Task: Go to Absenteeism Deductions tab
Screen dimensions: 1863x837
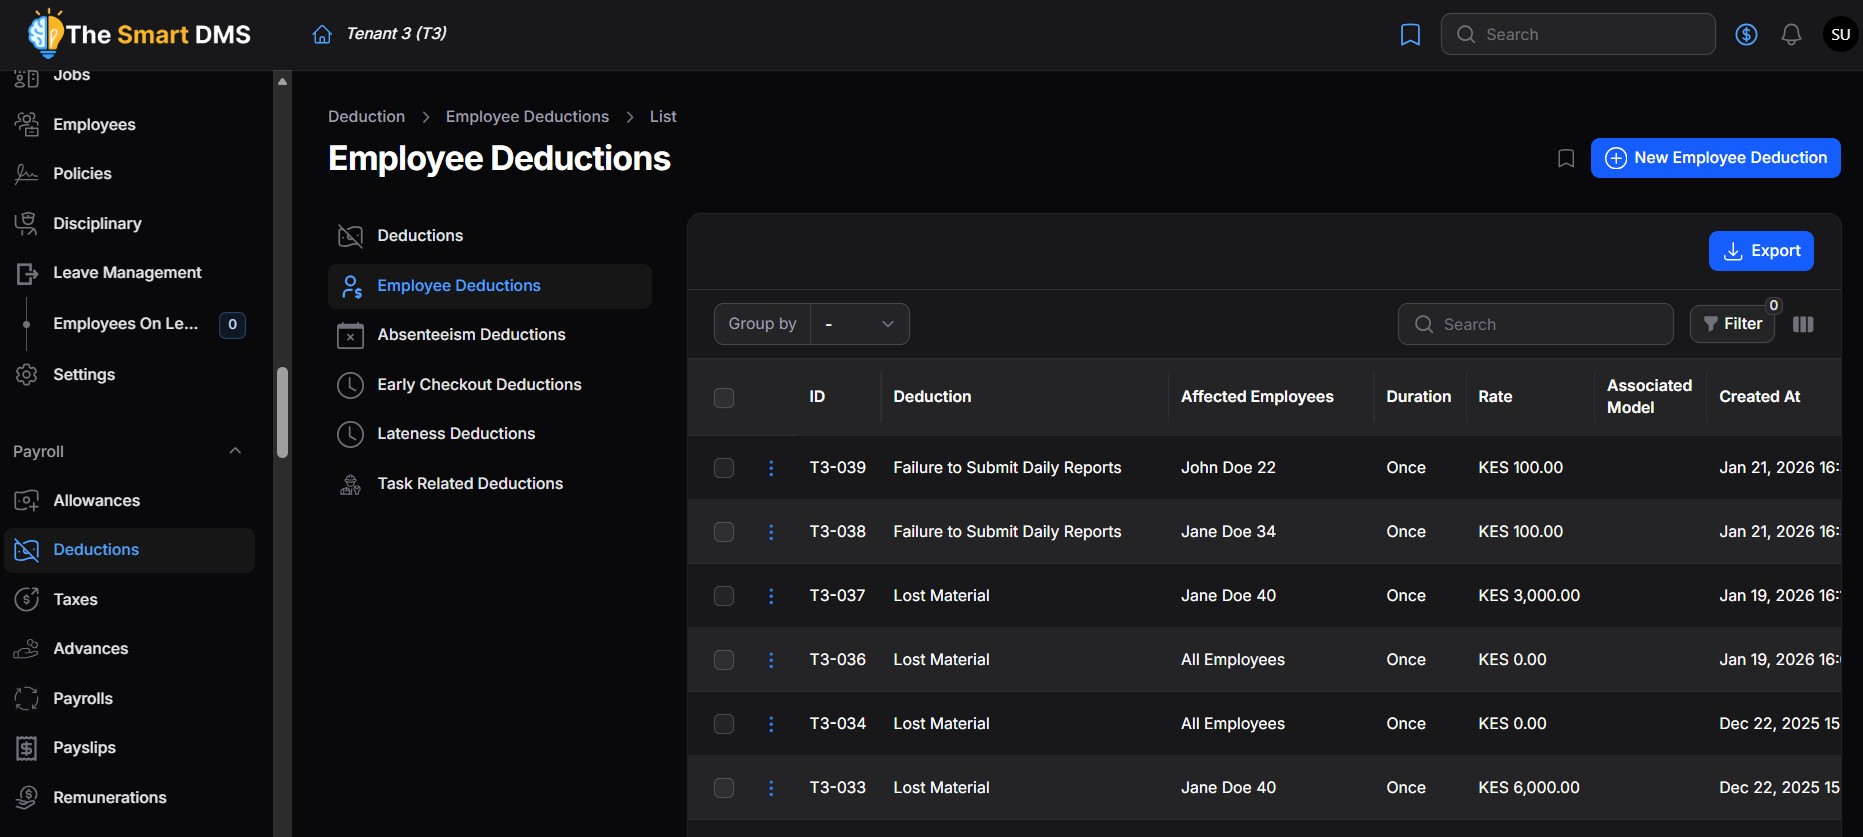Action: point(471,335)
